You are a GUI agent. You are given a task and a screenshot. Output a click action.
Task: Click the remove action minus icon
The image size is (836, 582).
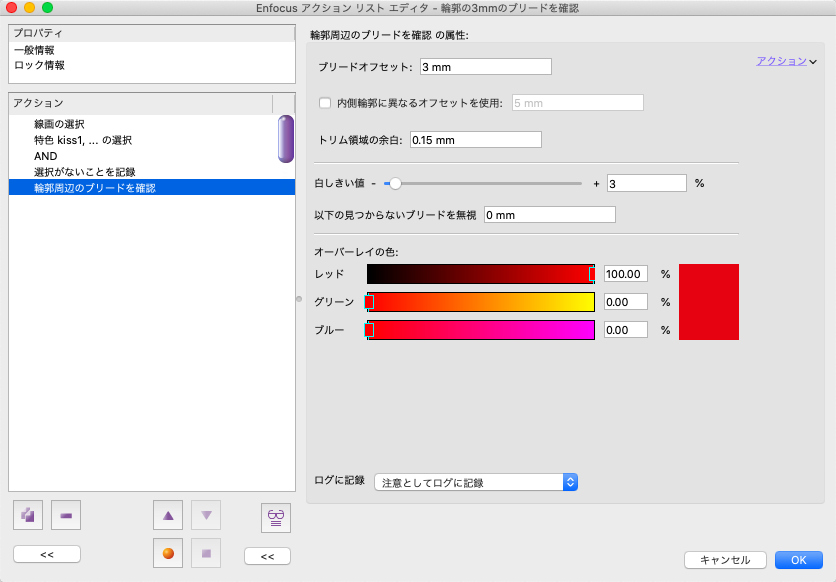tap(66, 515)
